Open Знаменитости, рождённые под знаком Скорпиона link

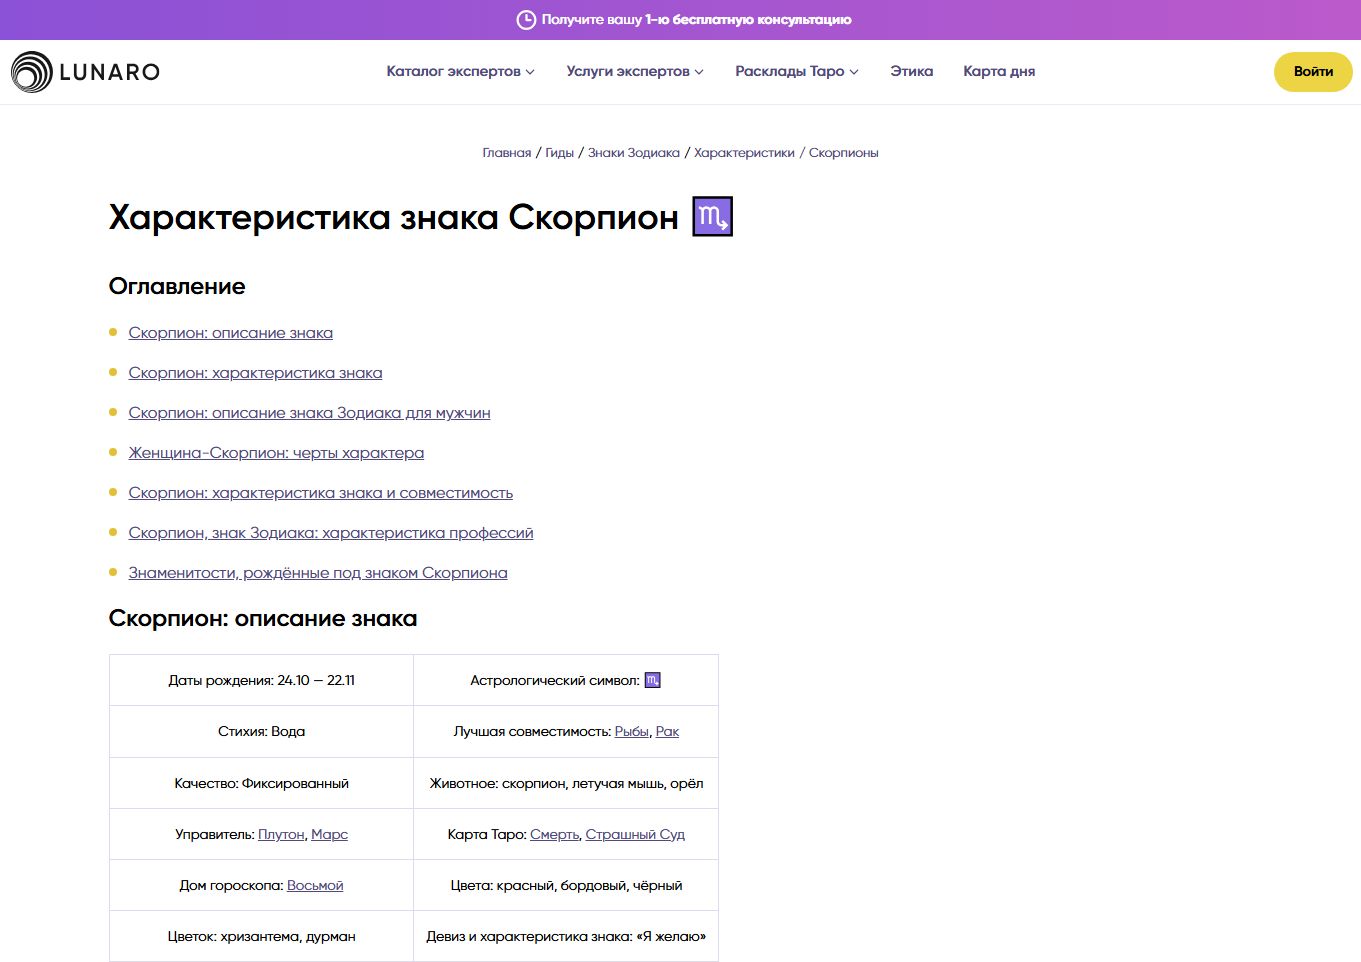coord(317,573)
